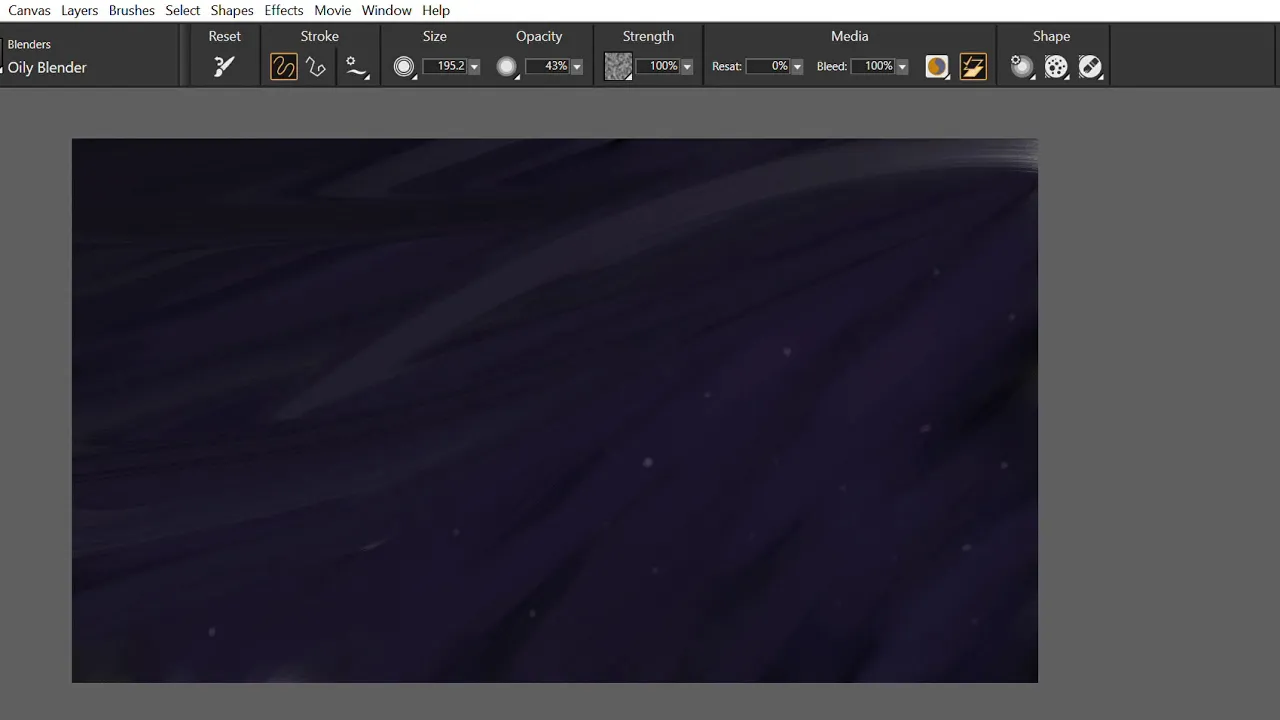
Task: Expand the Strength slider dropdown arrow
Action: (687, 67)
